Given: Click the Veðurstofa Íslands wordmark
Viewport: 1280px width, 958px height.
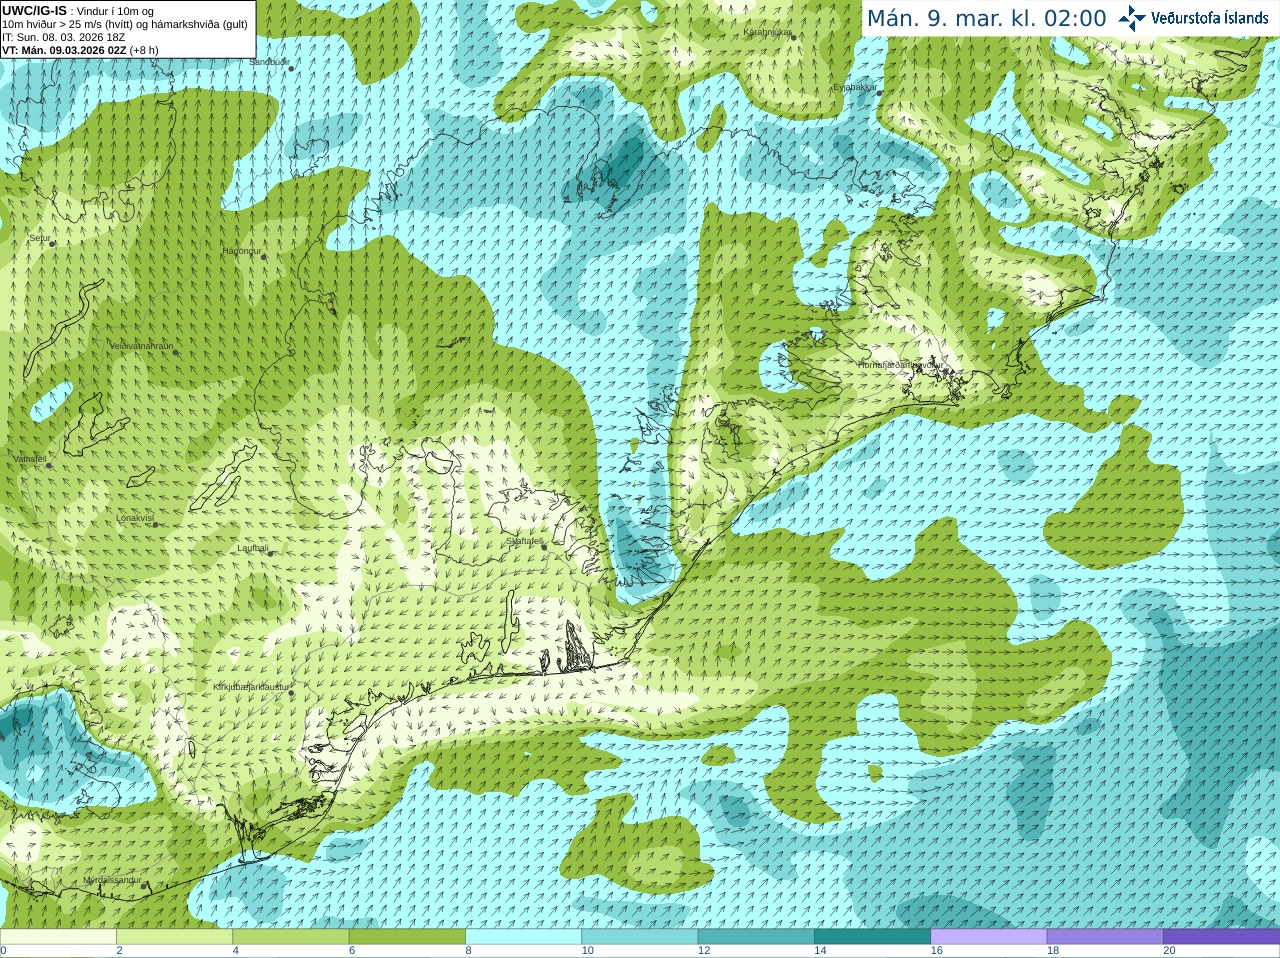Looking at the screenshot, I should [x=1210, y=18].
